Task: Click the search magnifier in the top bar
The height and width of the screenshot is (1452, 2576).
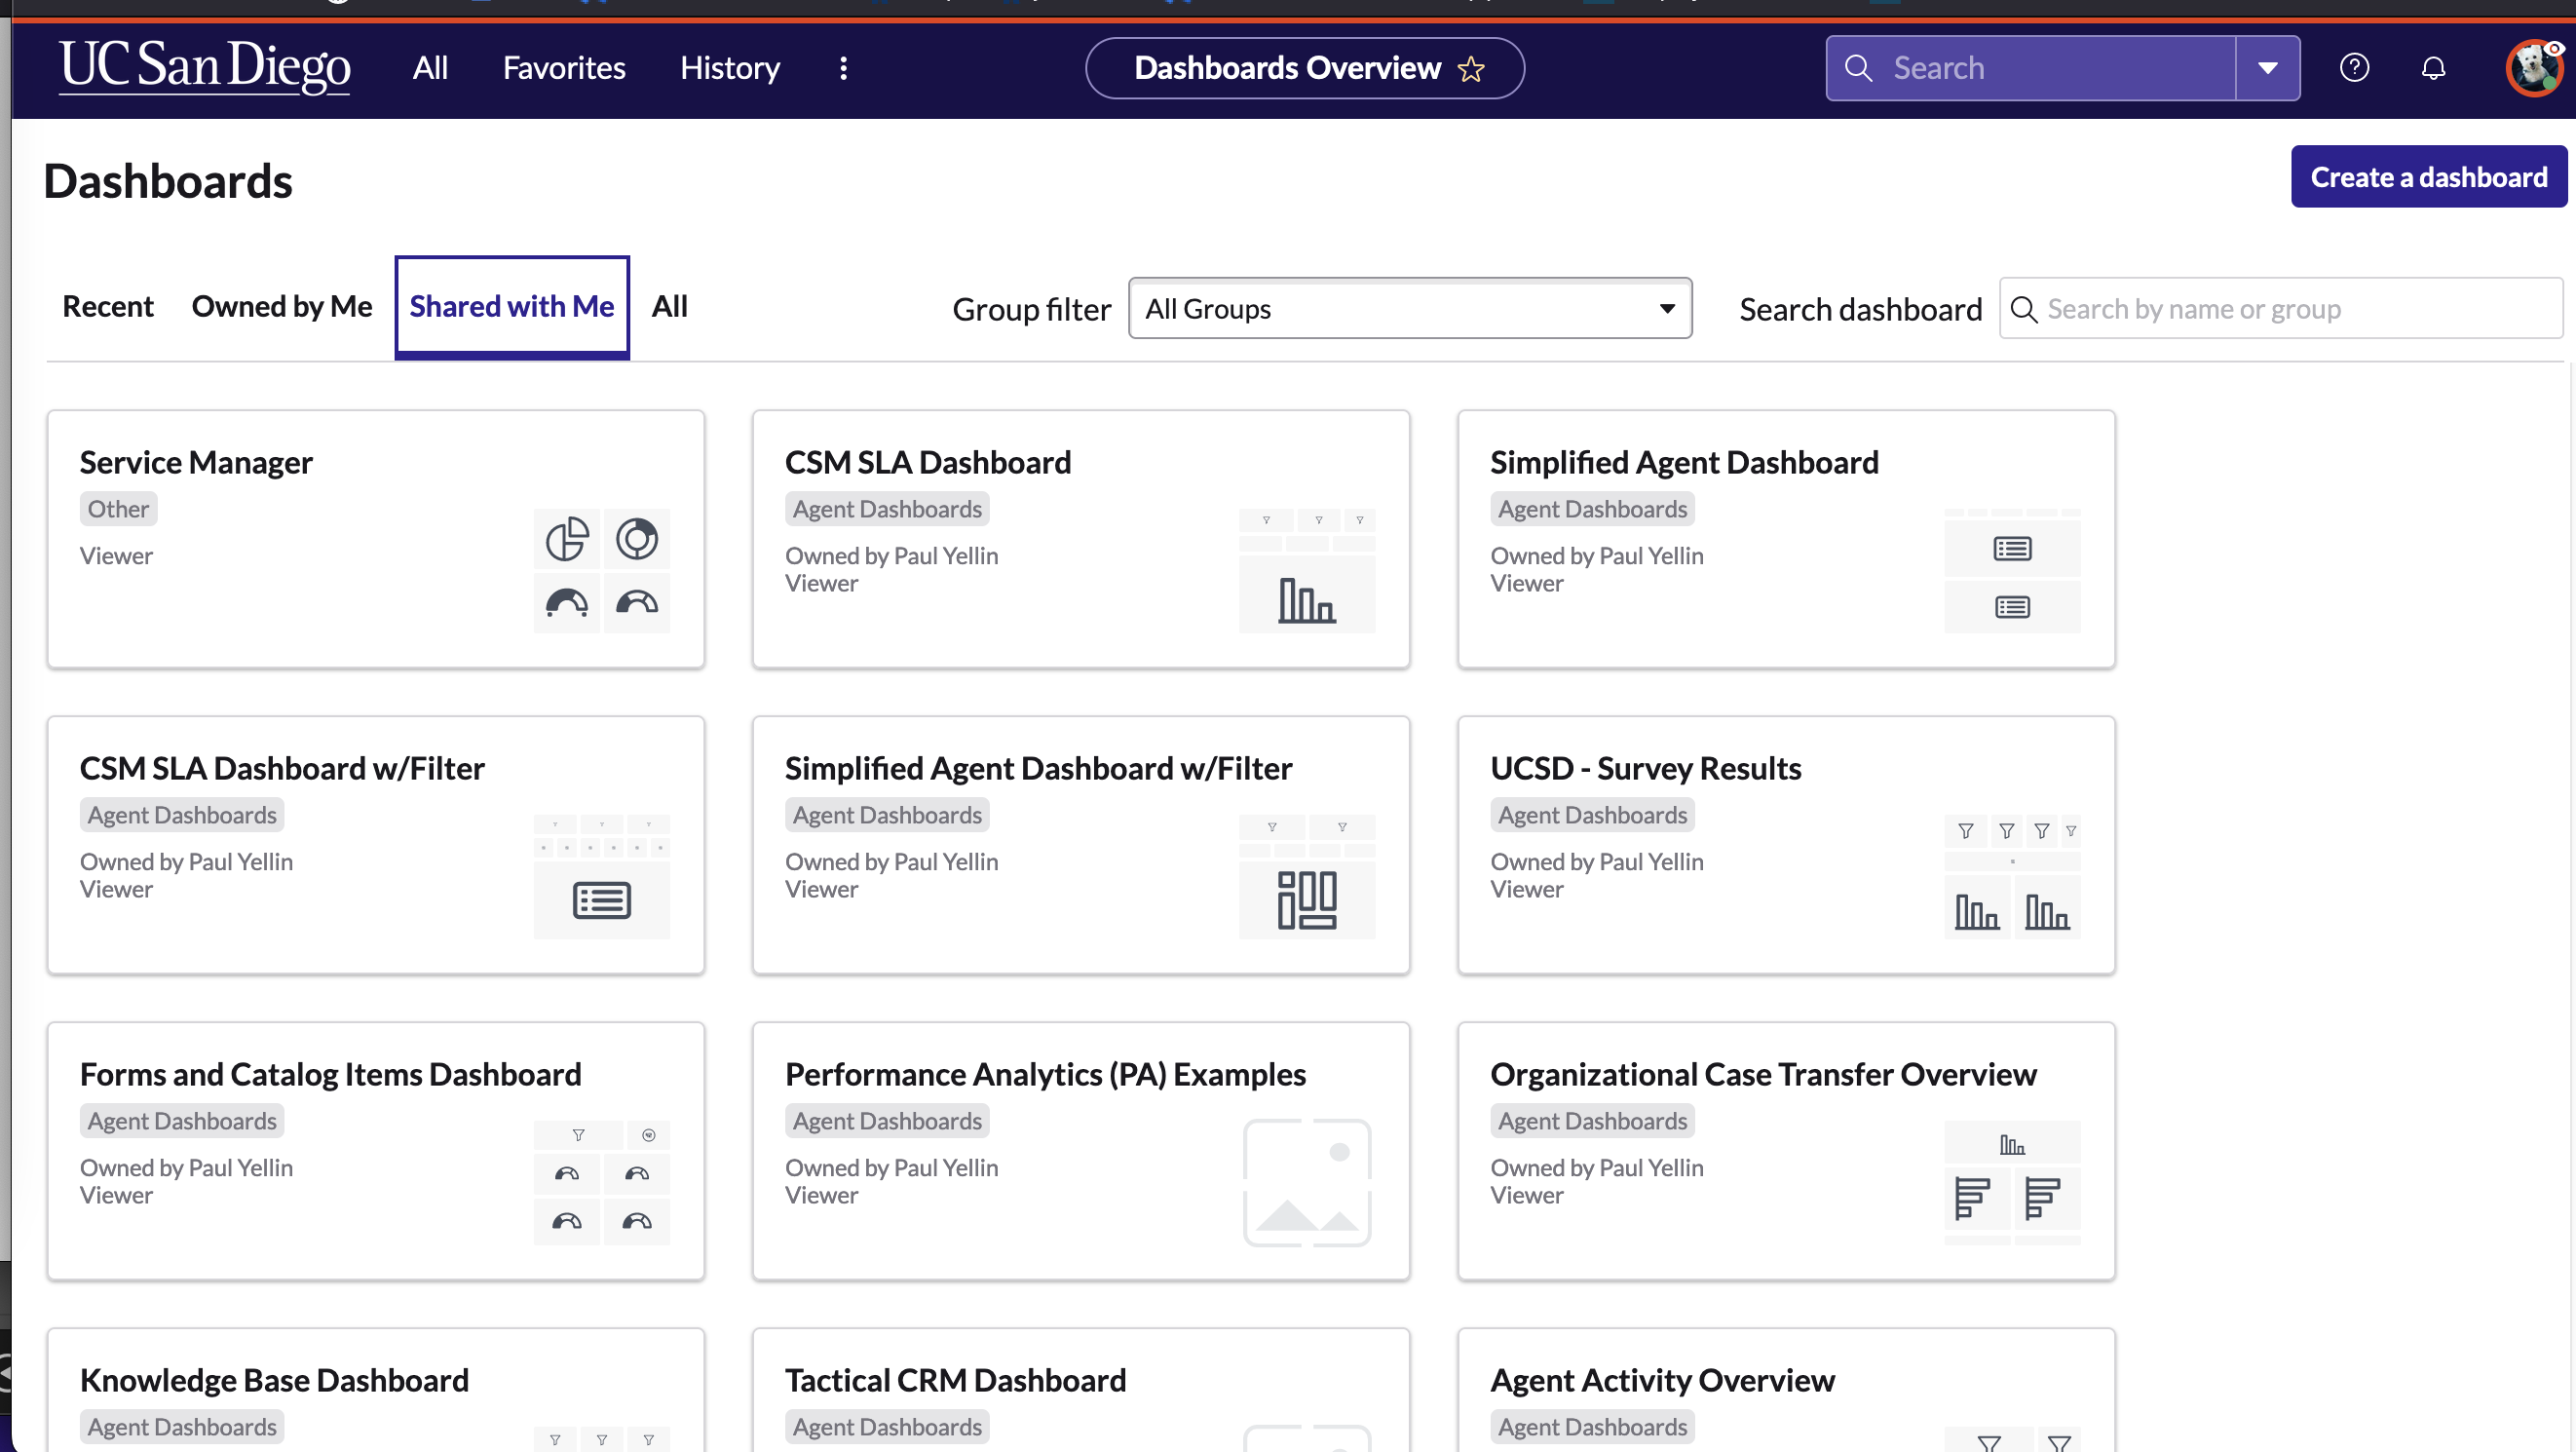Action: pos(1858,67)
